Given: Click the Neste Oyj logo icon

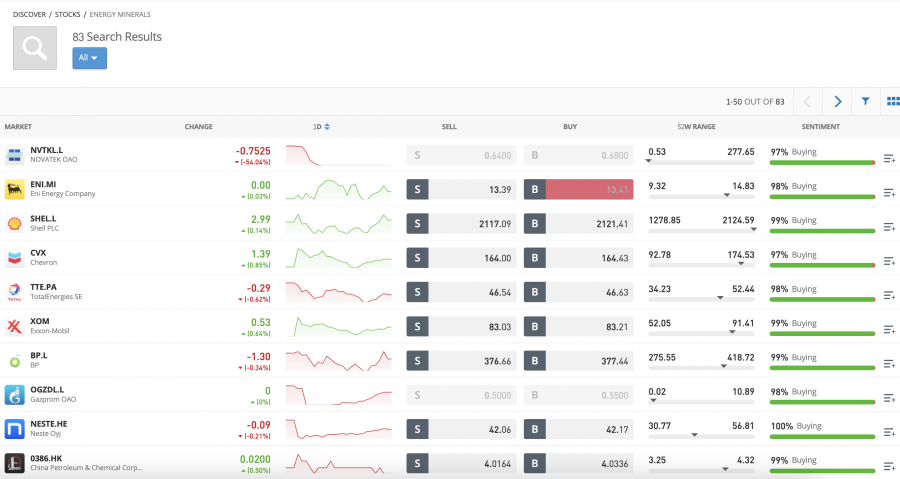Looking at the screenshot, I should pos(15,429).
